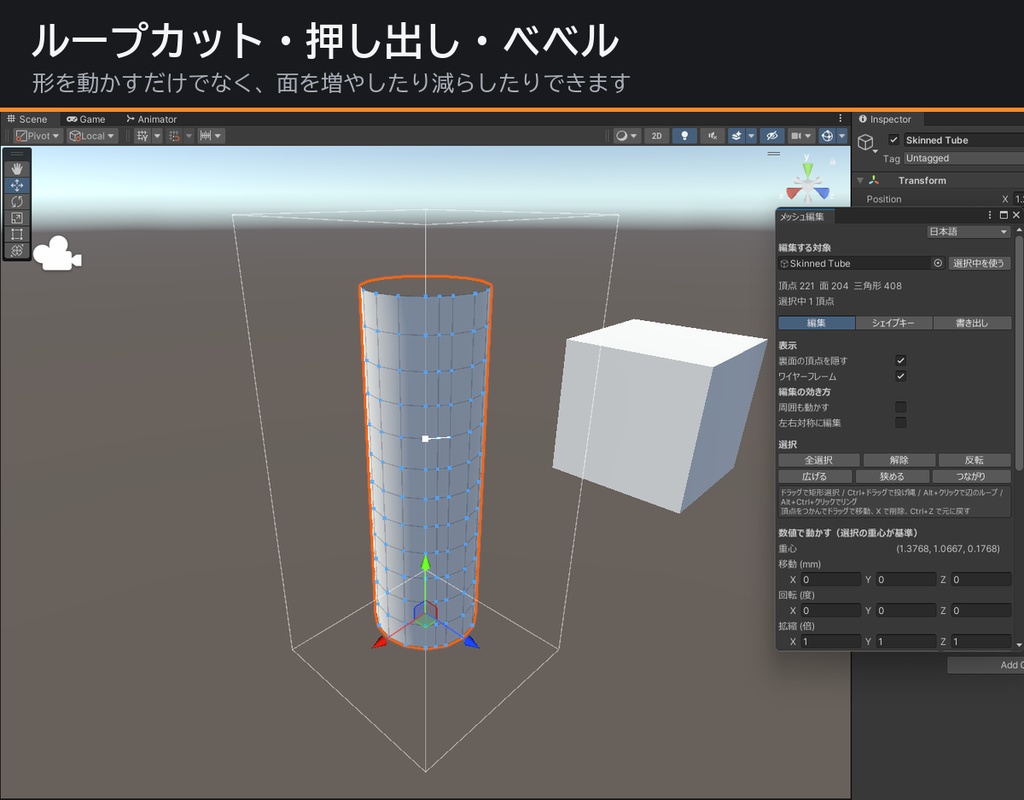Select the 編集 tab

pos(816,323)
